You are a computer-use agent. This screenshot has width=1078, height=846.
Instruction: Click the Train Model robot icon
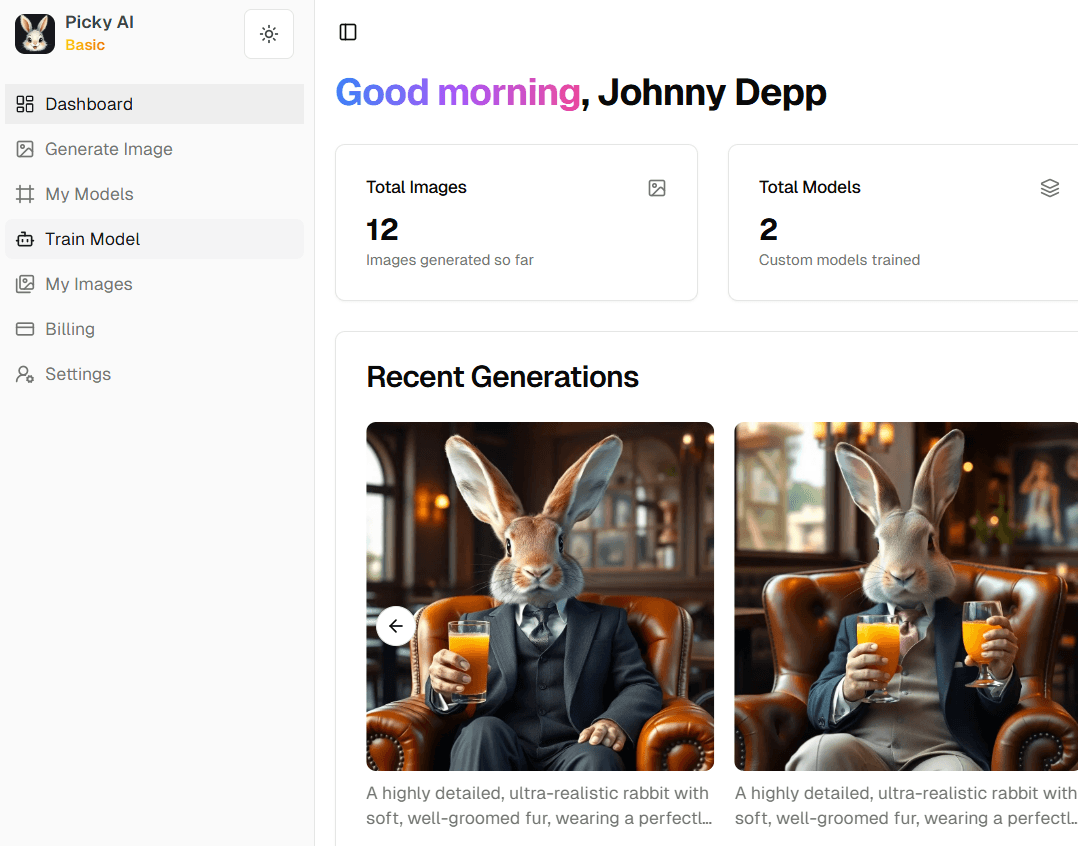pos(25,239)
